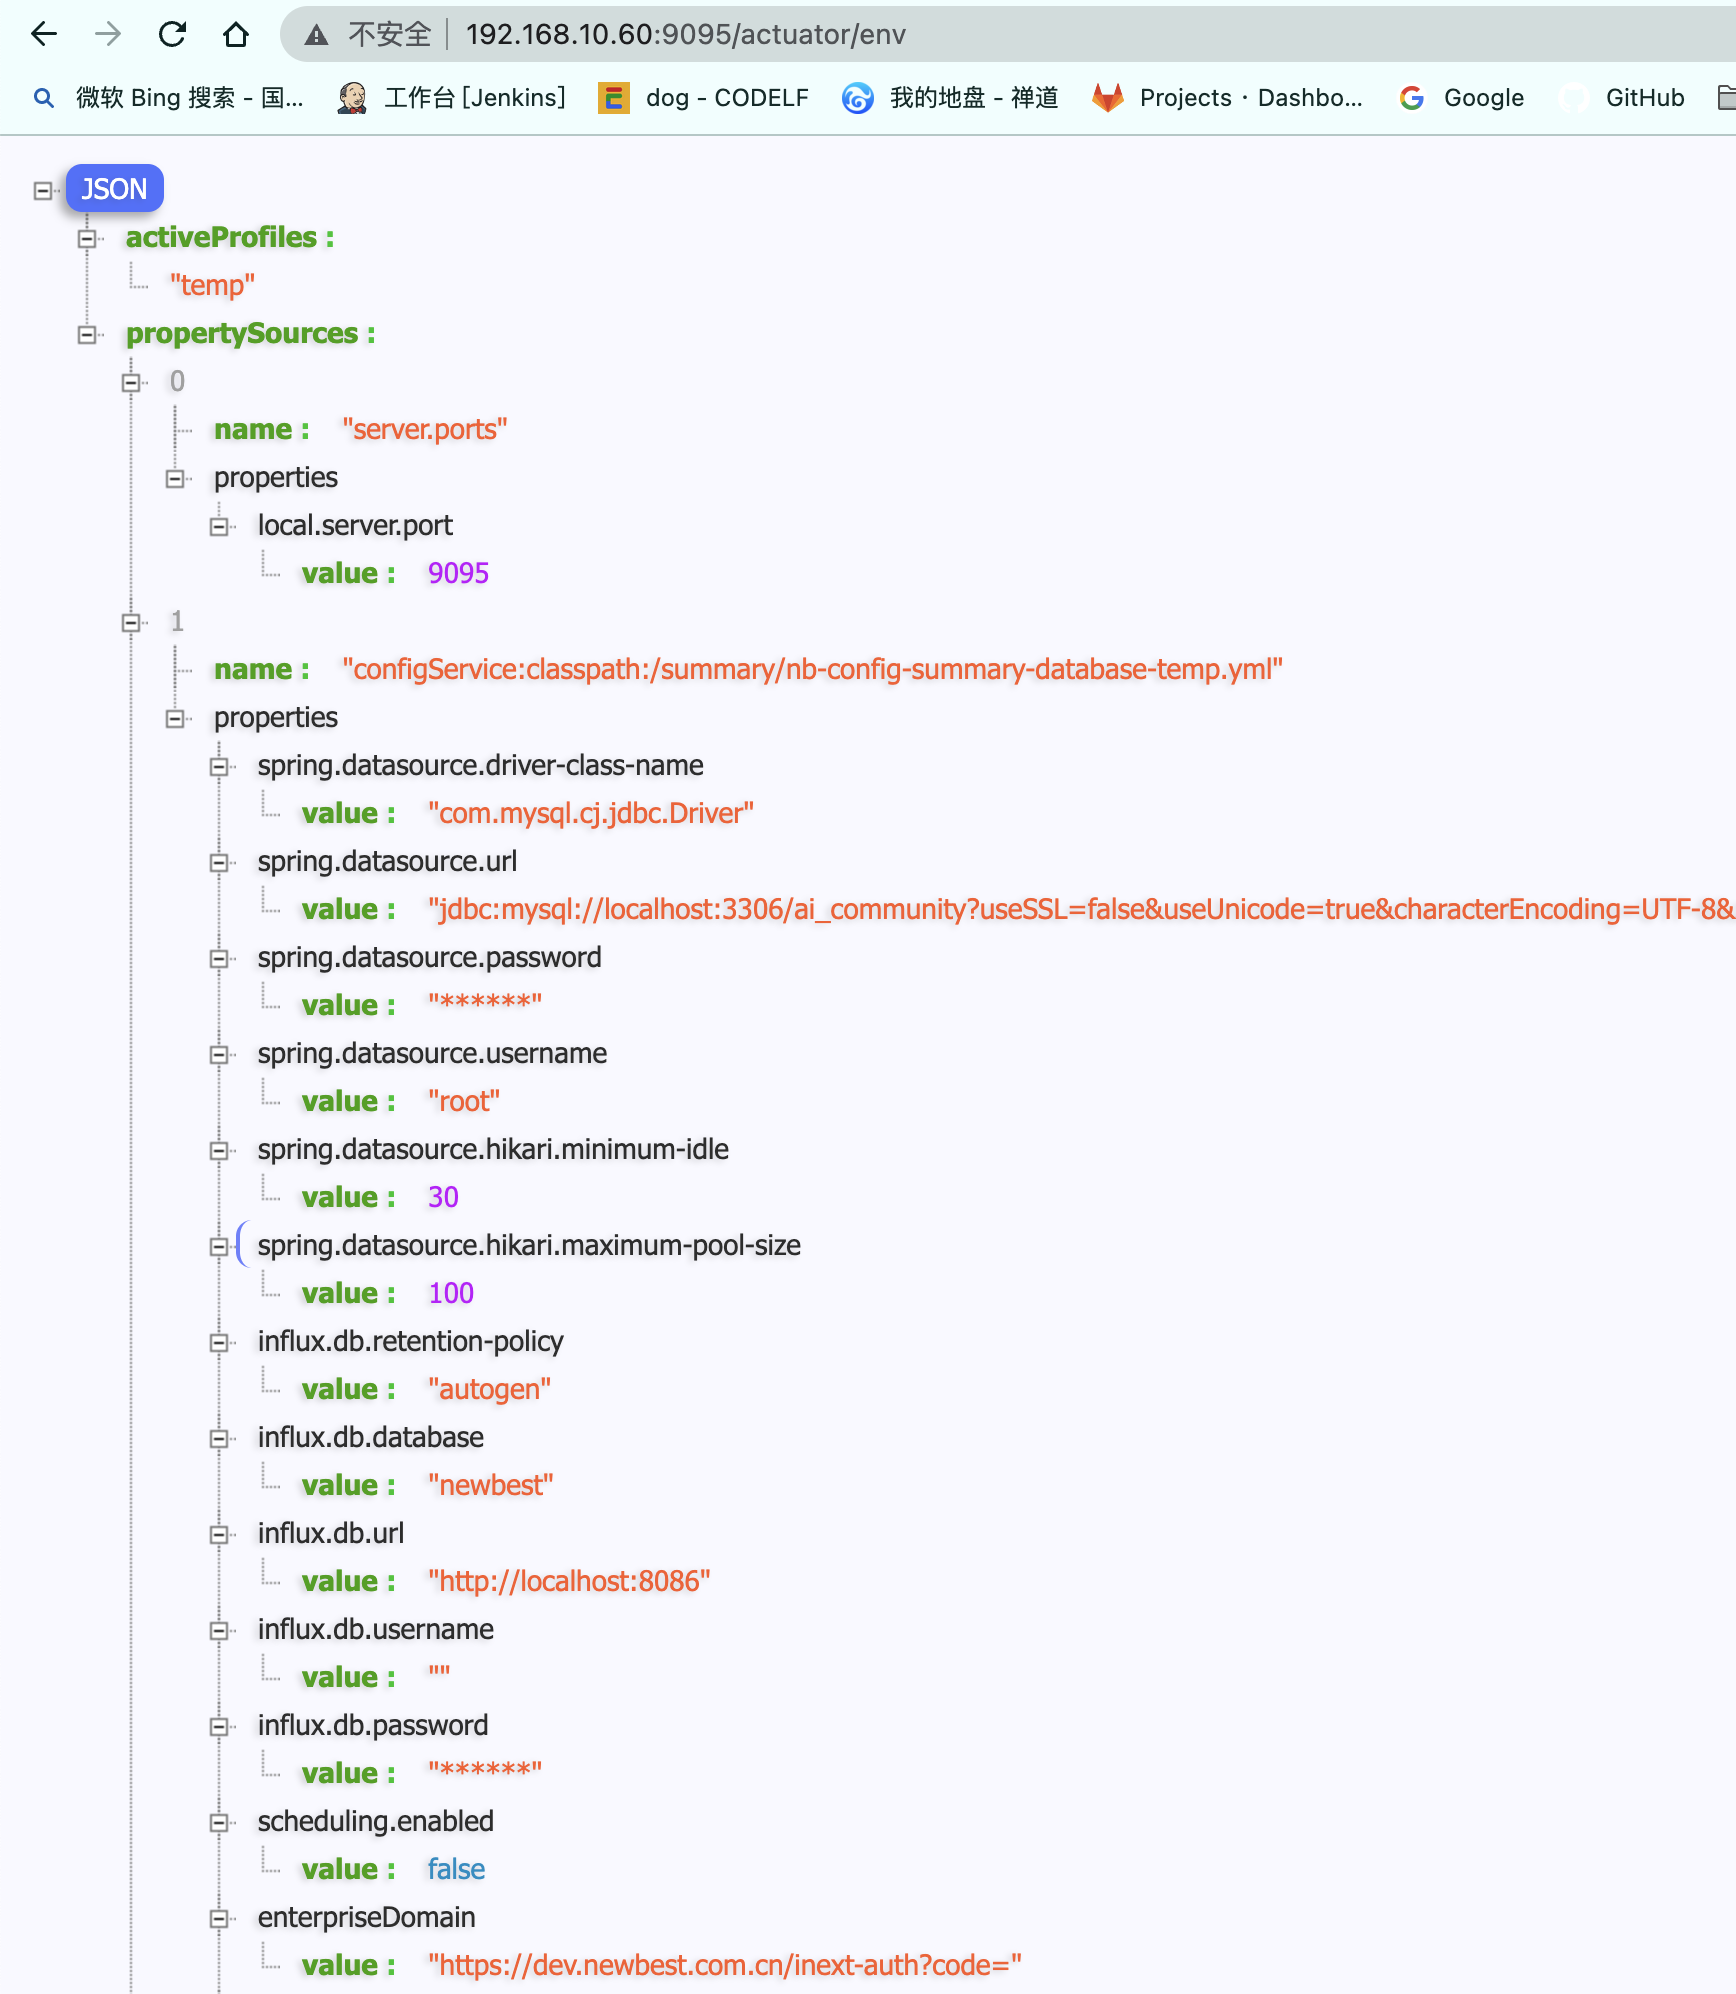Select the local.server.port key

355,525
